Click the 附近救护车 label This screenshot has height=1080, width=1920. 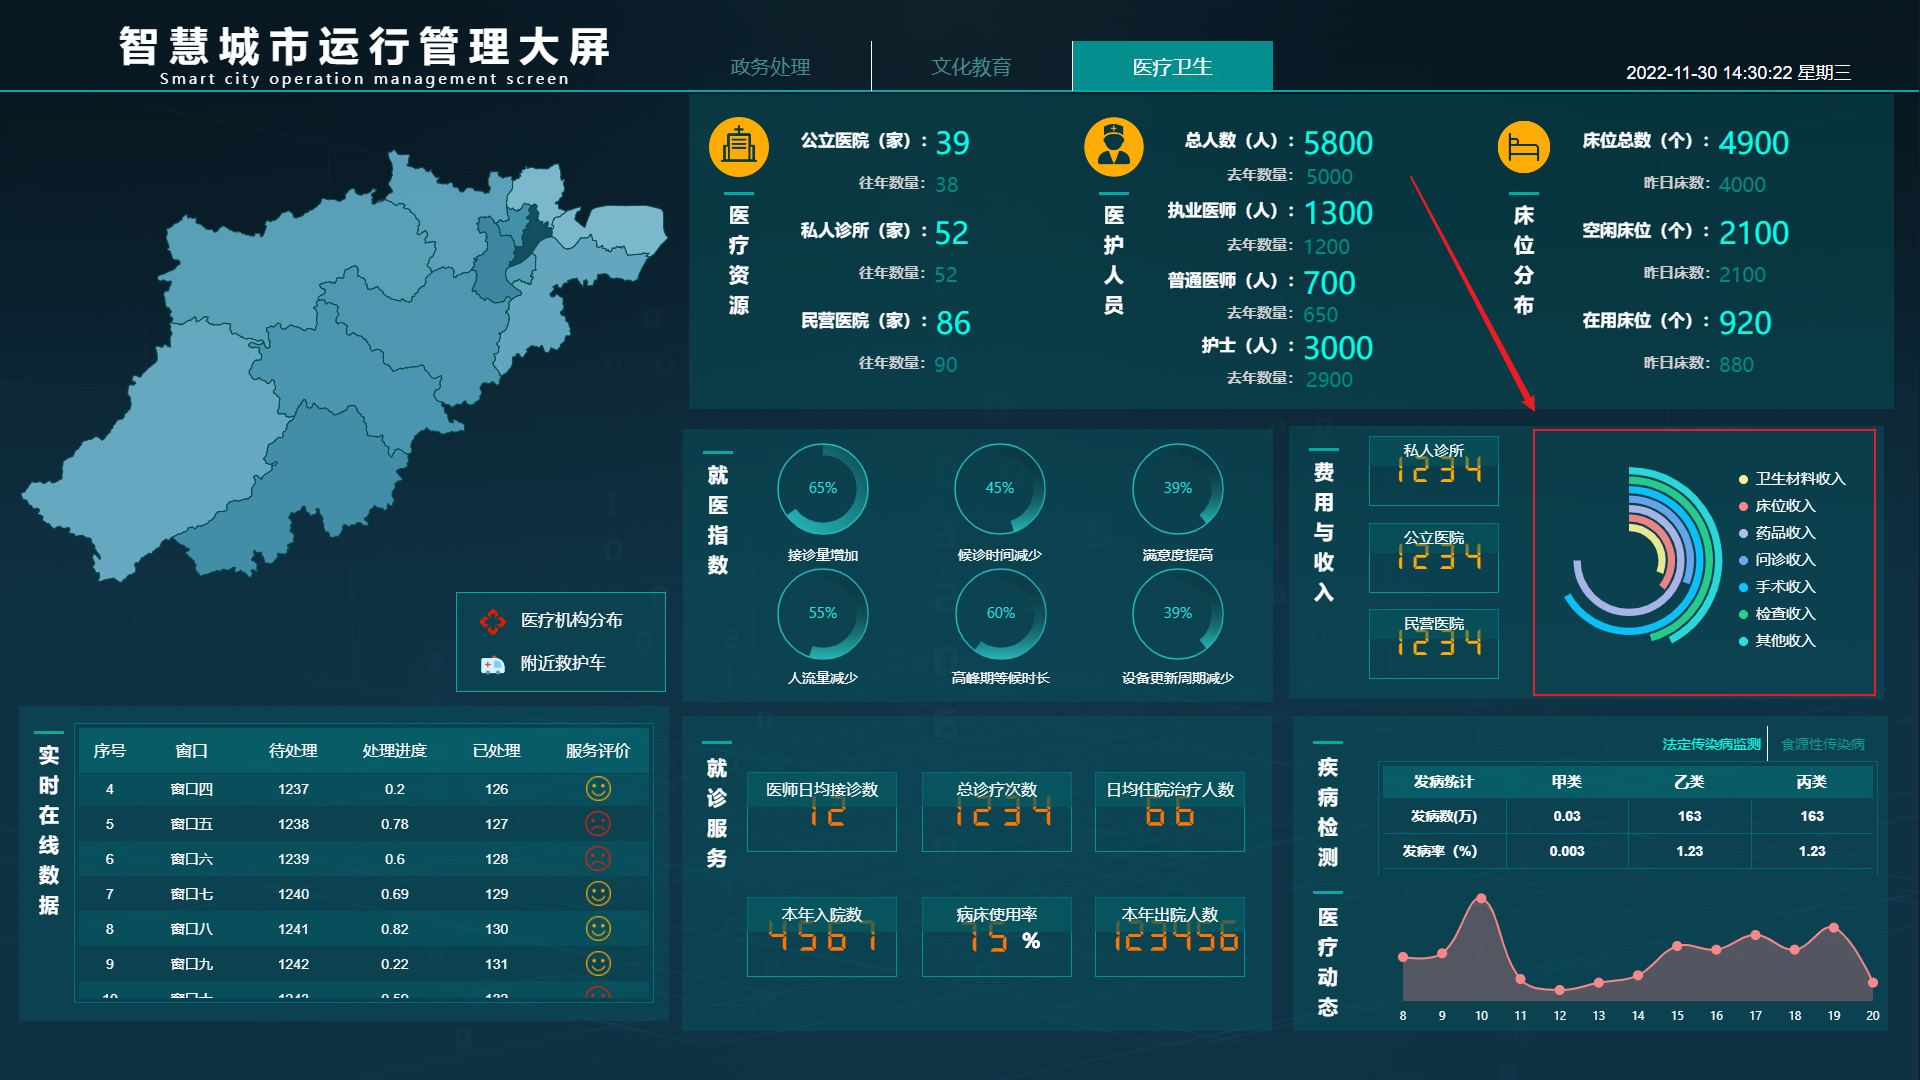coord(562,663)
